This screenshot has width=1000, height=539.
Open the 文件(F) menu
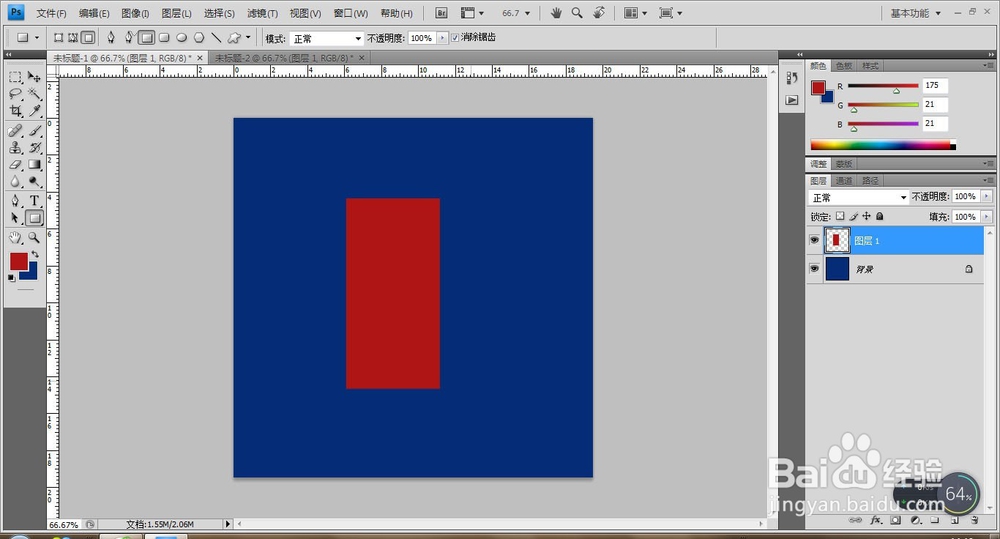(51, 13)
